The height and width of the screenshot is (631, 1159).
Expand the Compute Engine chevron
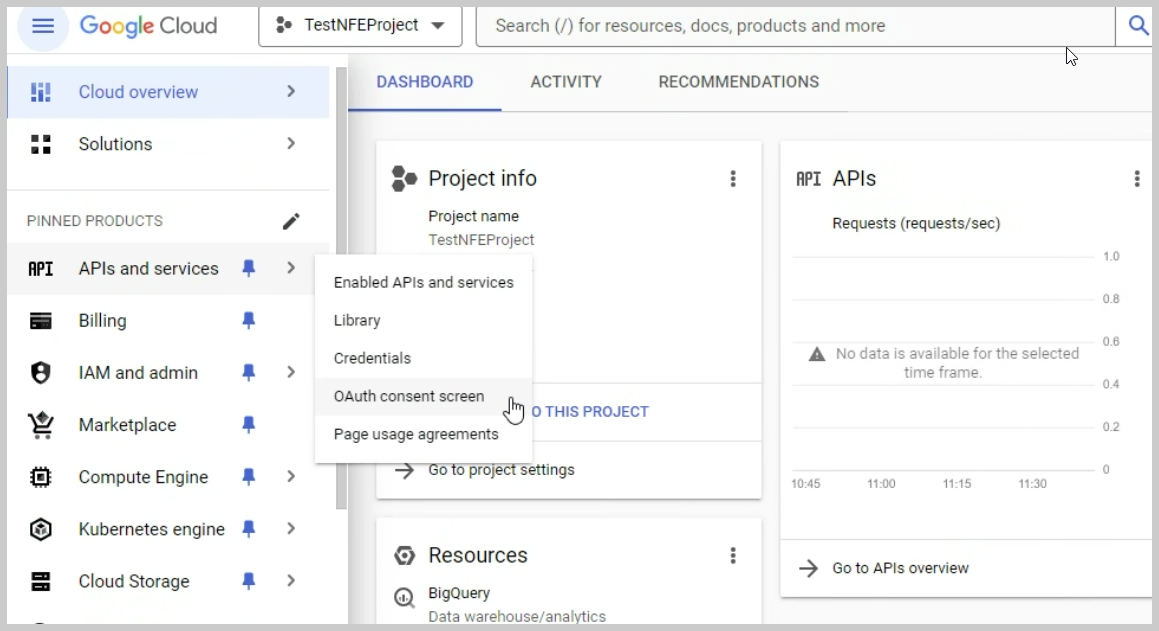pos(291,477)
